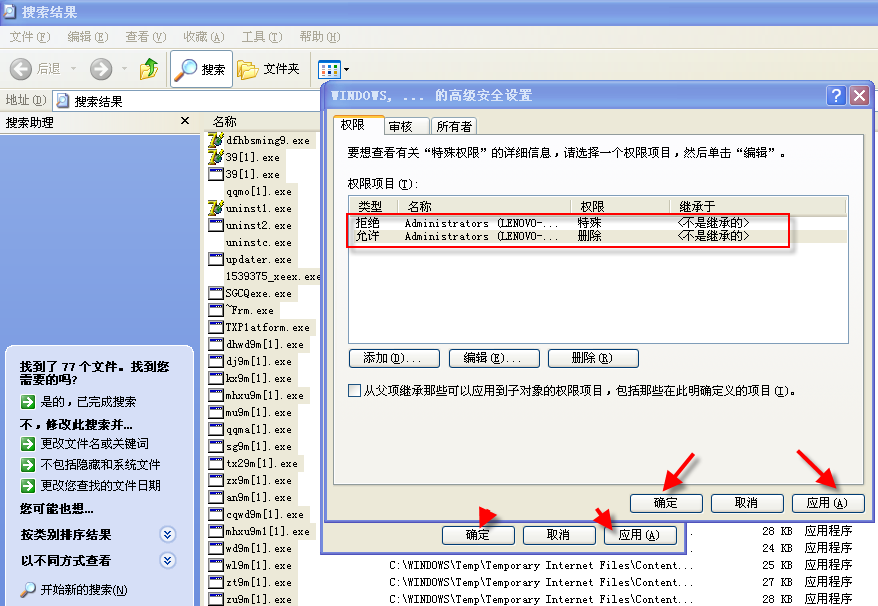Screen dimensions: 878x606
Task: Close the Search Companion pane
Action: (x=185, y=121)
